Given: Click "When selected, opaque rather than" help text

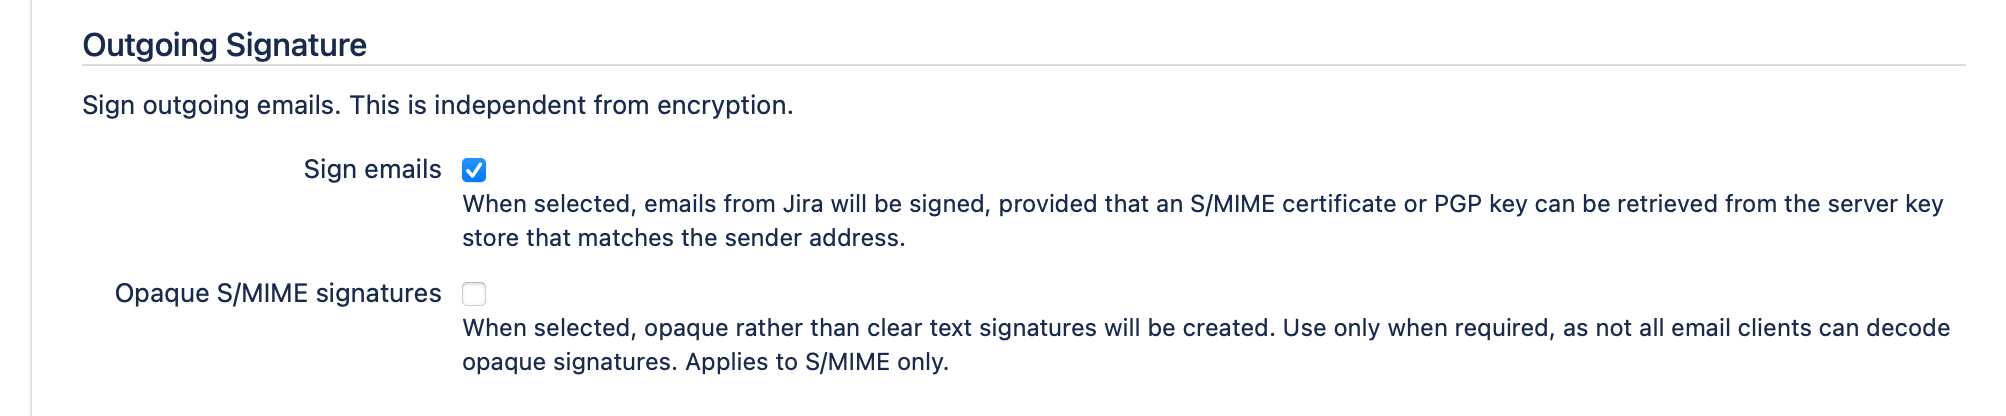Looking at the screenshot, I should coord(660,329).
